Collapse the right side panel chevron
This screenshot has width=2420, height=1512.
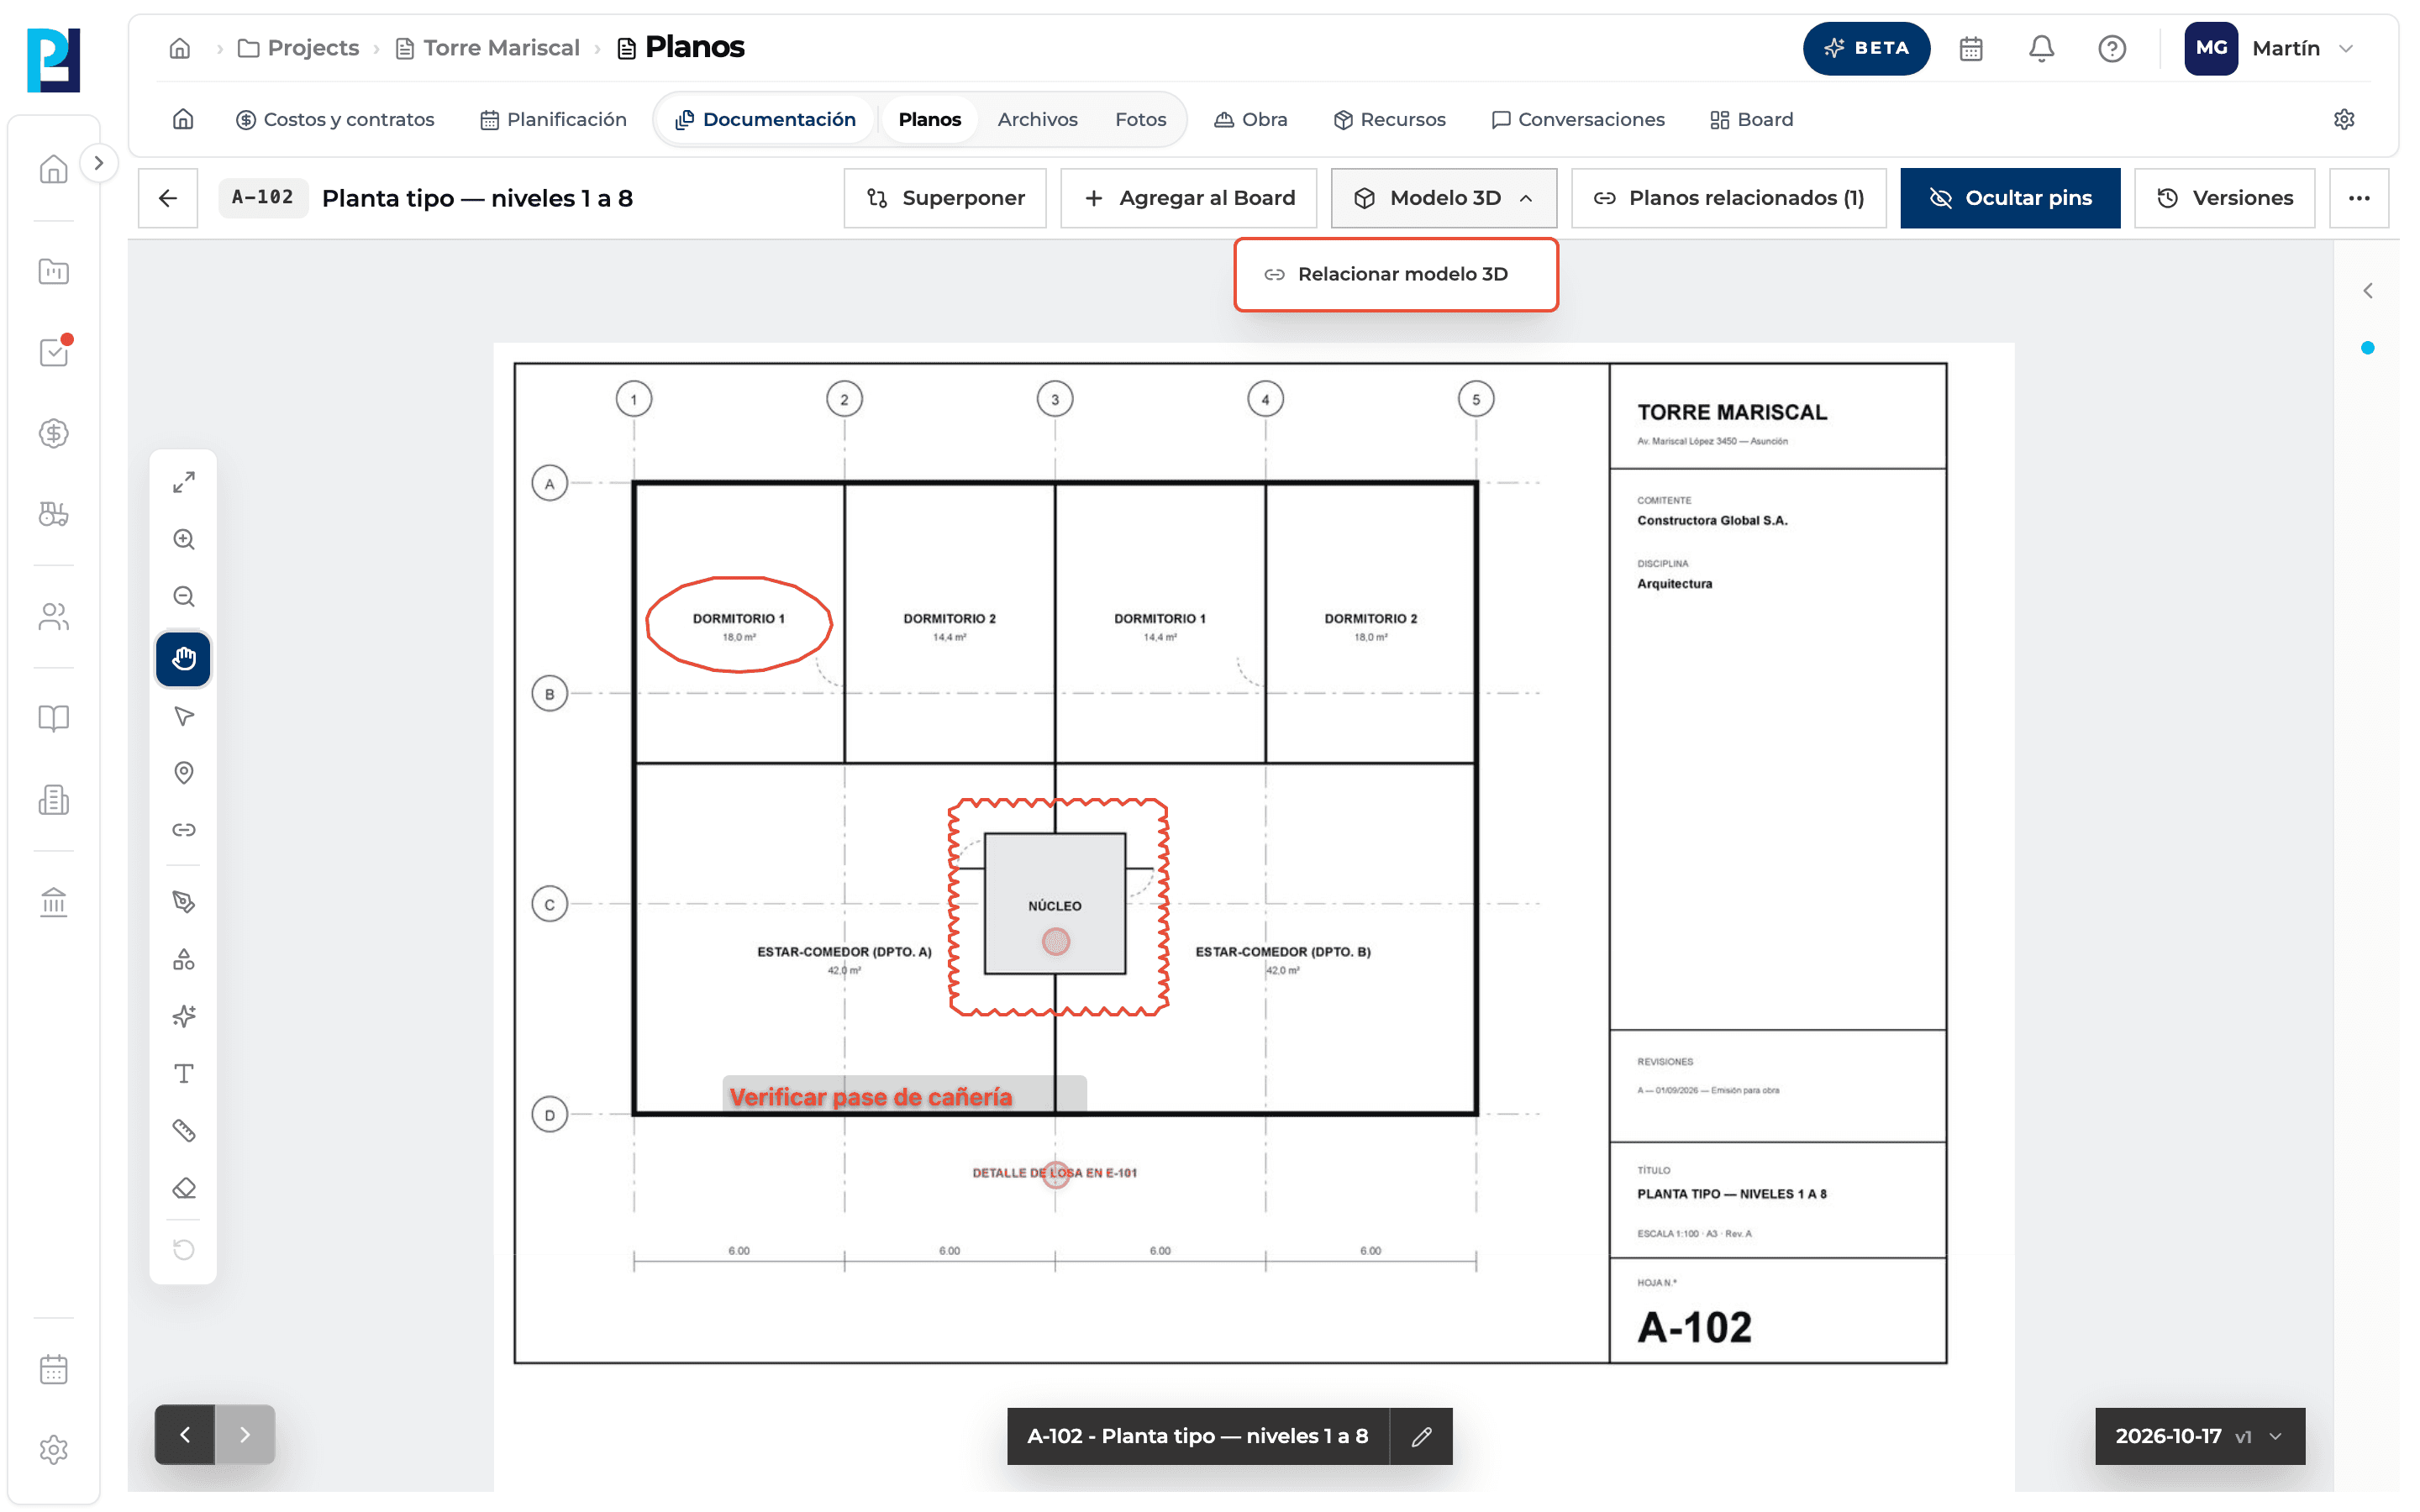(x=2367, y=291)
